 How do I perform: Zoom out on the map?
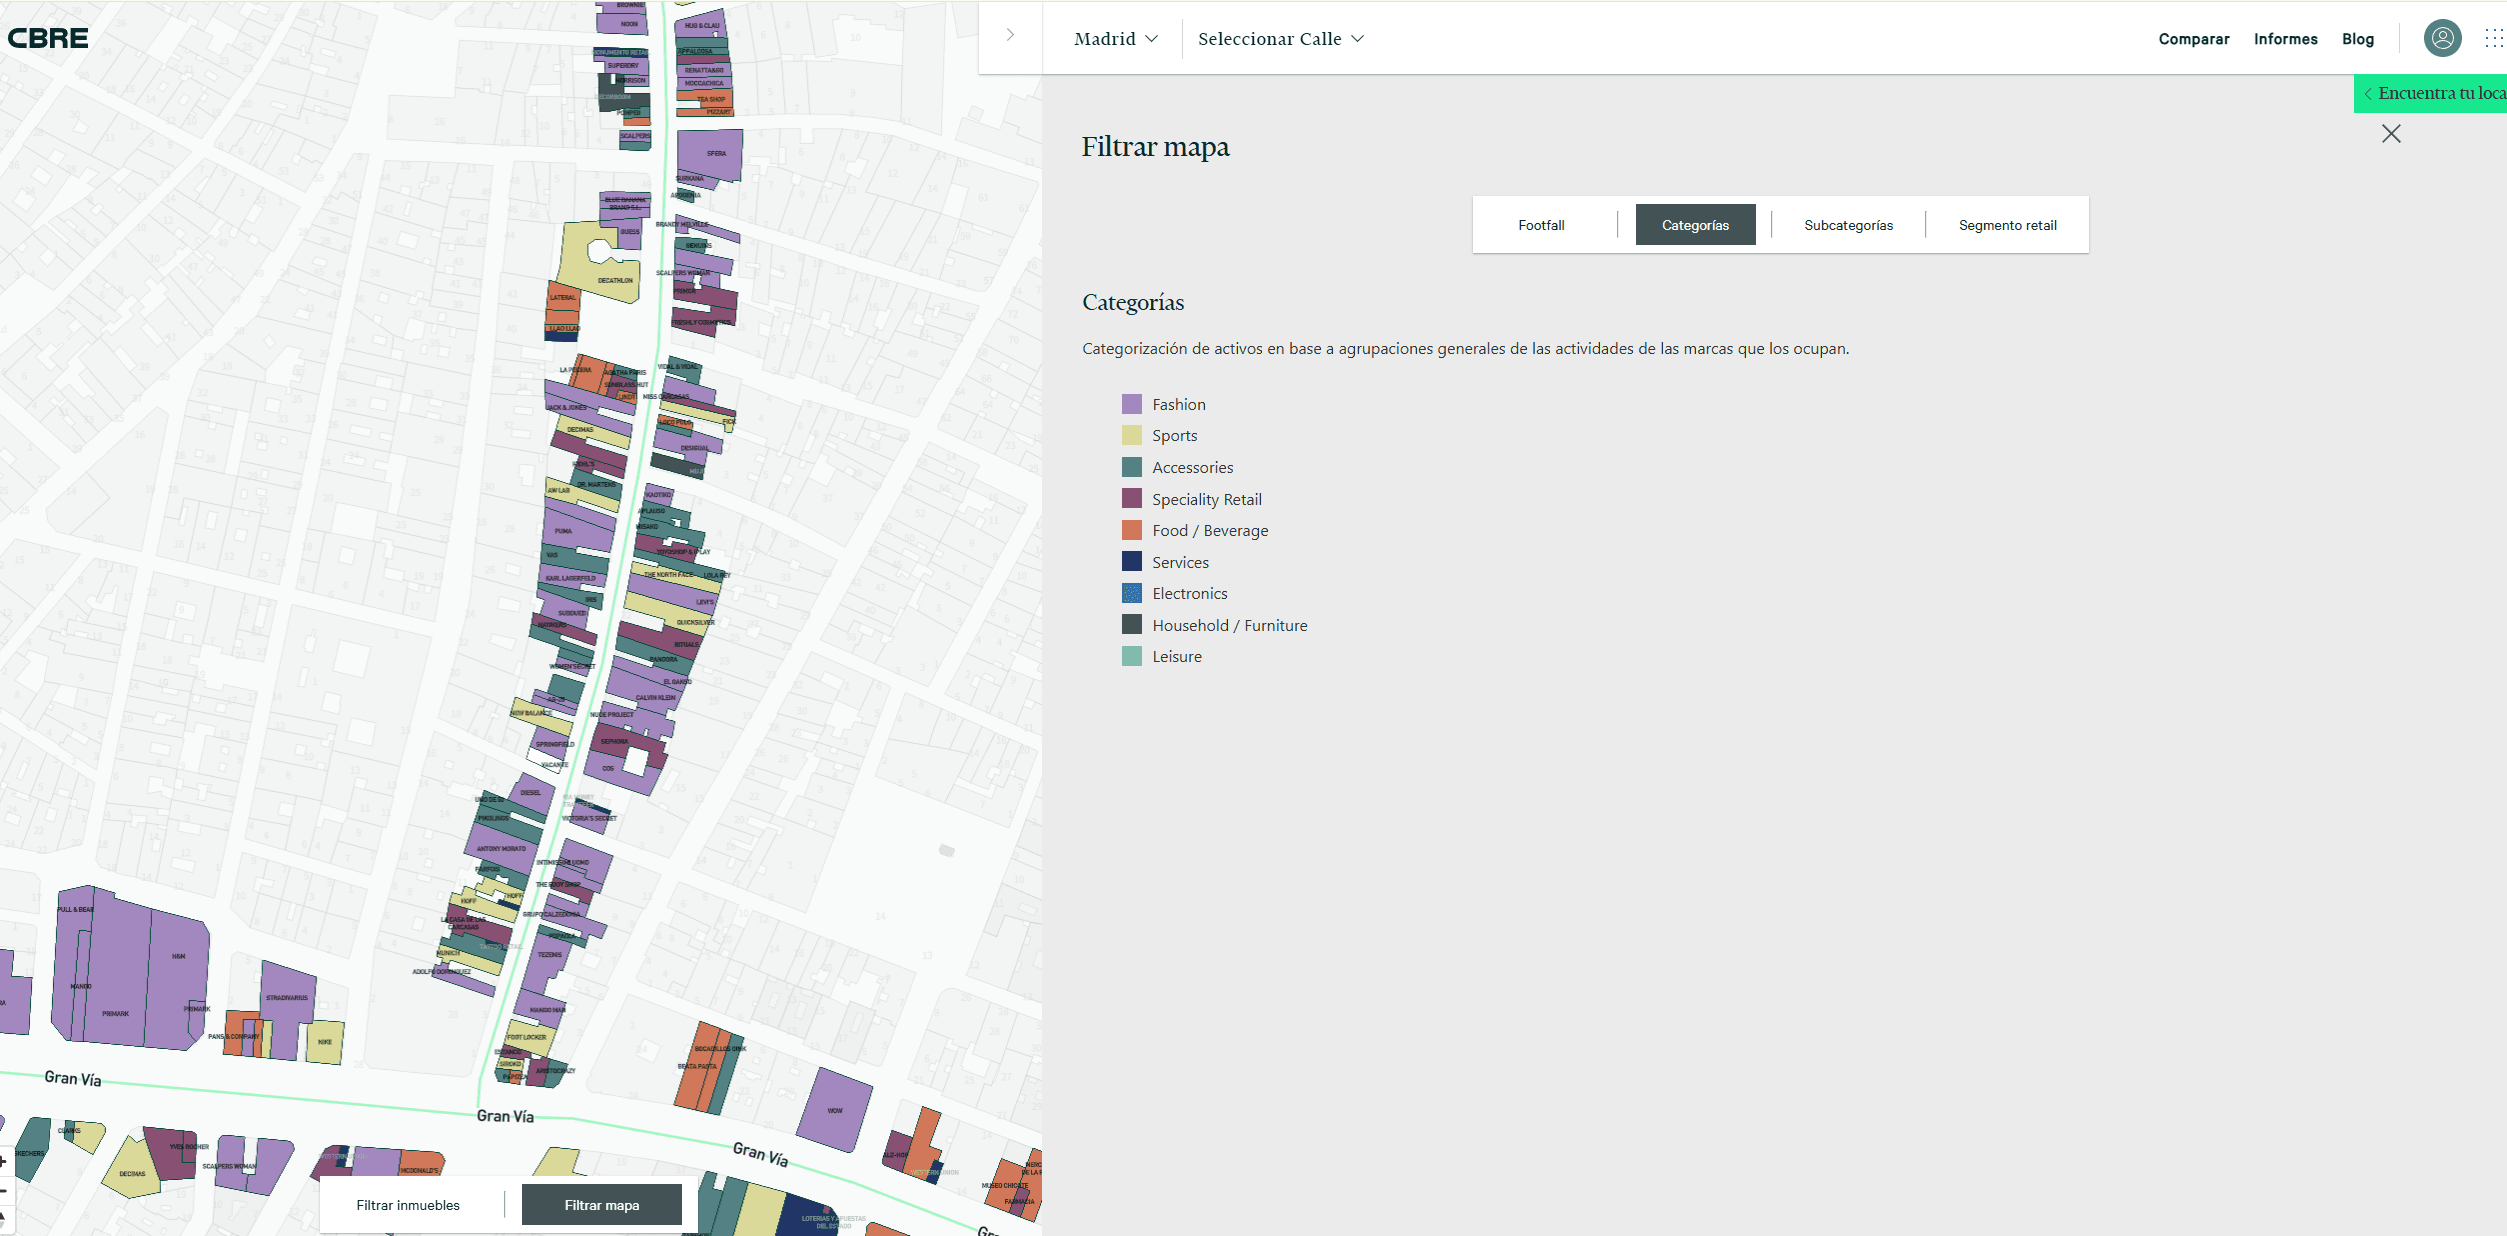point(4,1190)
